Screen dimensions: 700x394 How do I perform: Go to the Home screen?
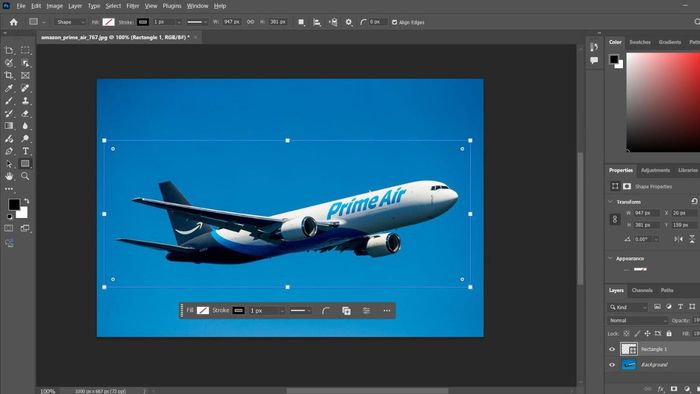[x=14, y=22]
